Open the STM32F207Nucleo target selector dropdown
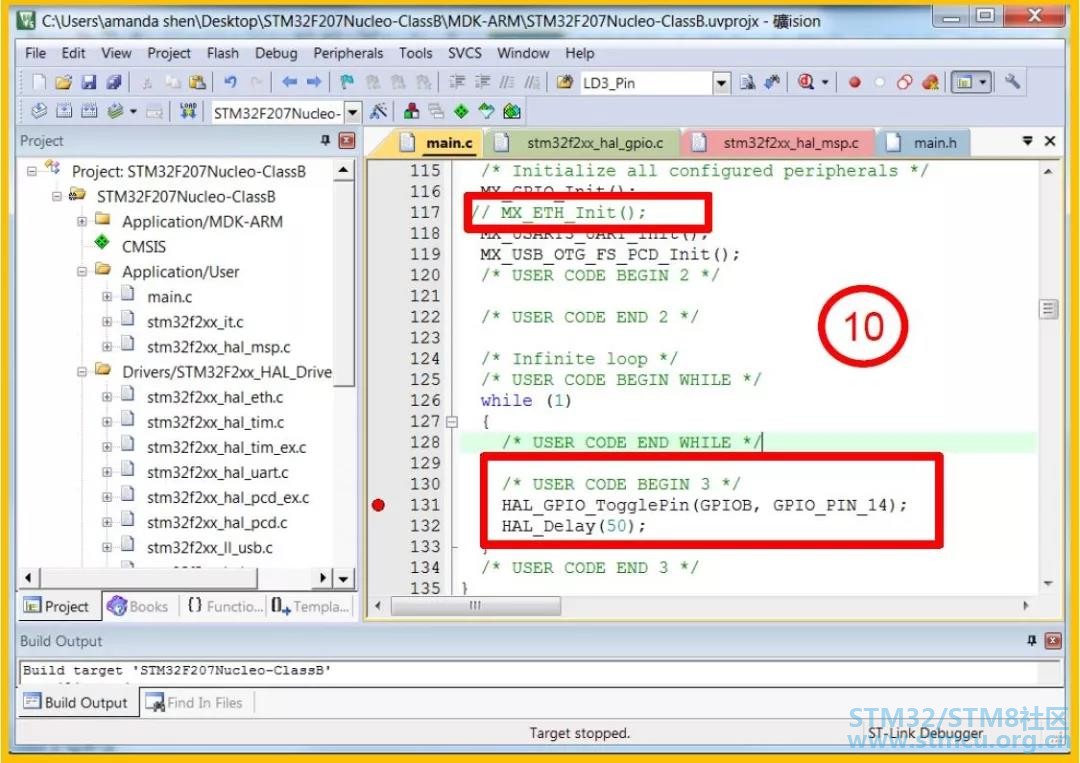 coord(353,112)
